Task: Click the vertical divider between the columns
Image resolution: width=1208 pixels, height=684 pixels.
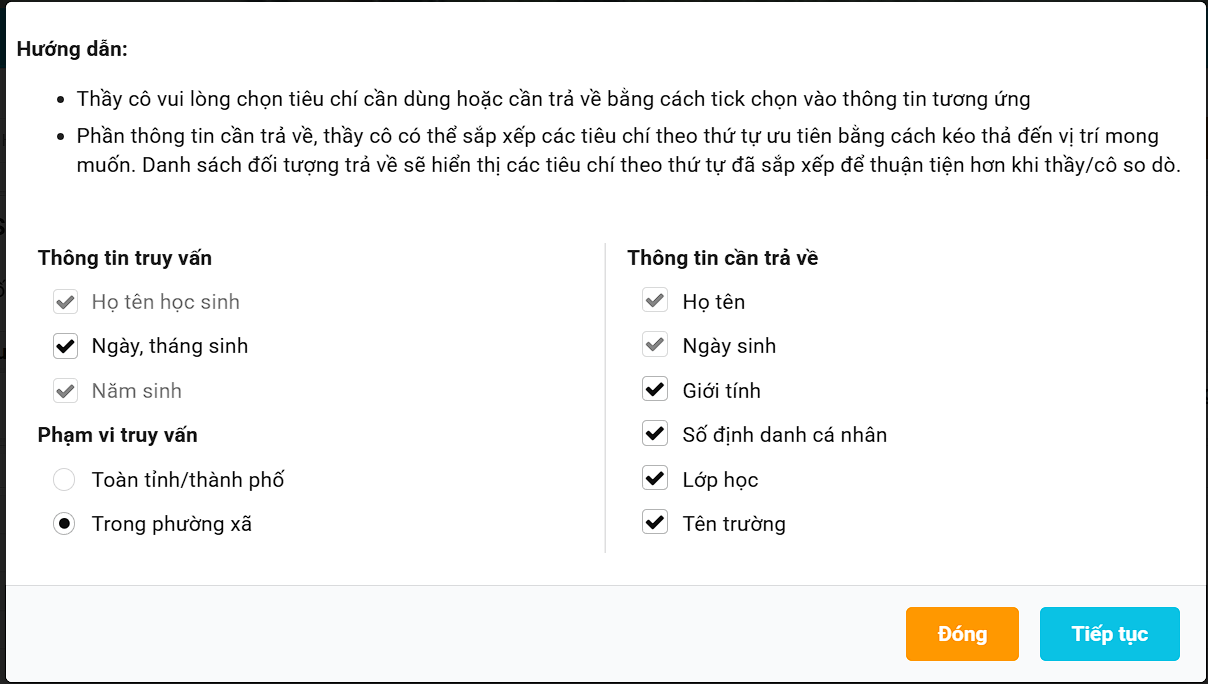Action: [x=605, y=398]
